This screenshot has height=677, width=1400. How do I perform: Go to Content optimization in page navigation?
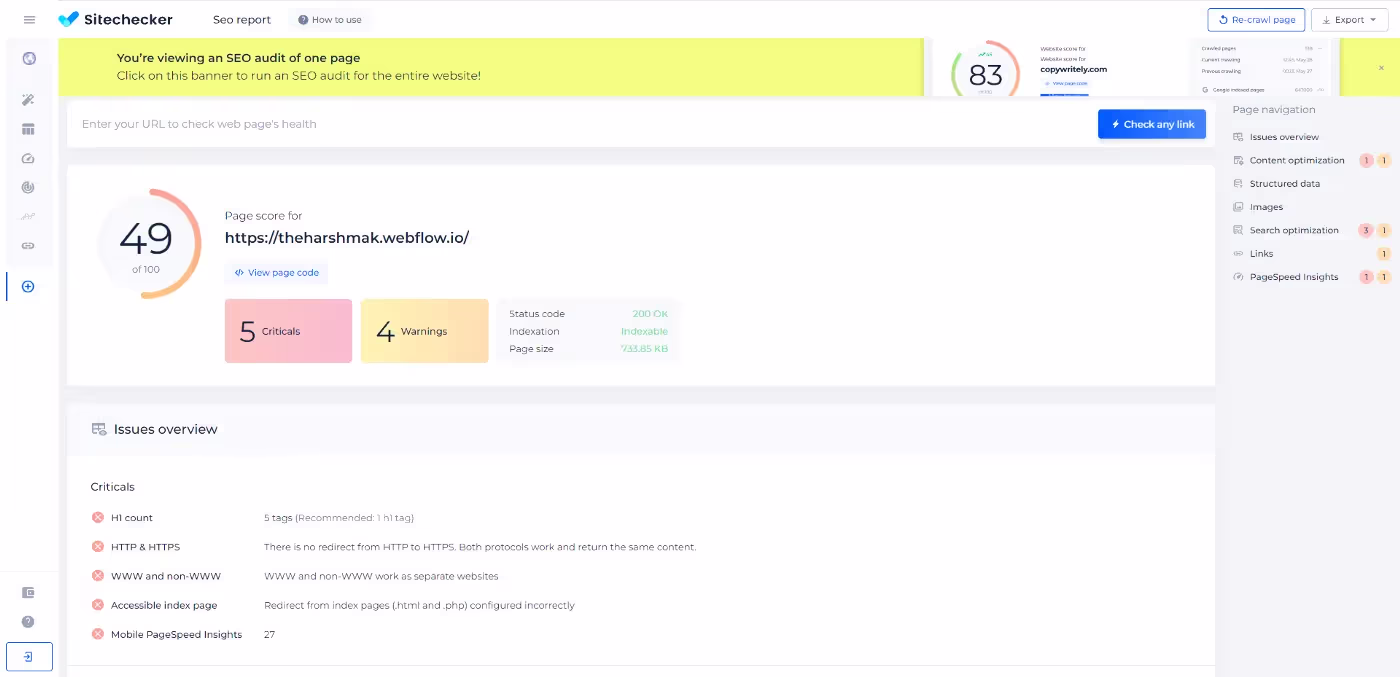pyautogui.click(x=1297, y=160)
